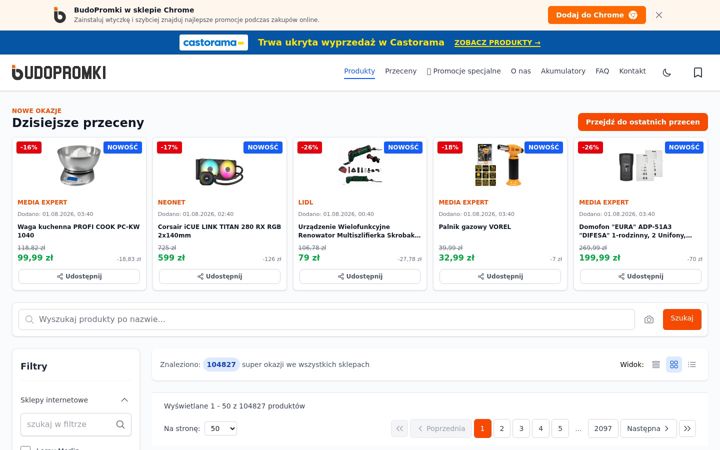720x450 pixels.
Task: Open the Przeceny menu item
Action: pyautogui.click(x=400, y=71)
